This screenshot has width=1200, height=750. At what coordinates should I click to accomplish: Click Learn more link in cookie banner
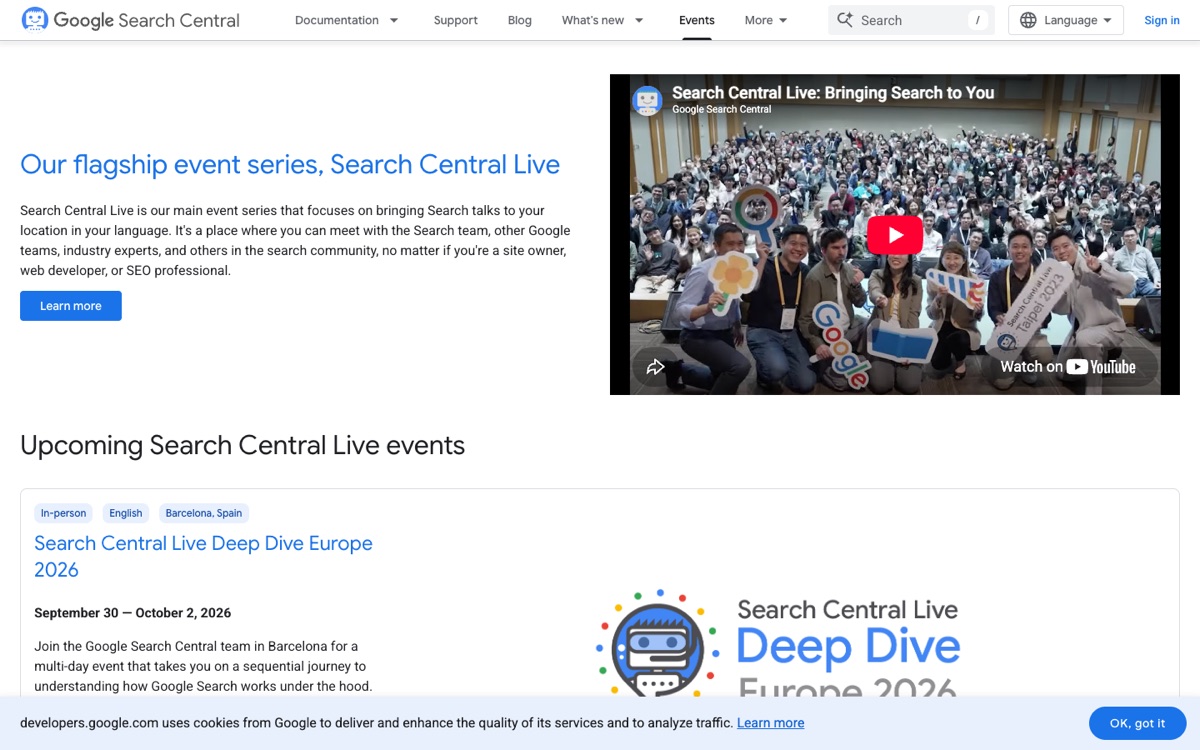coord(770,723)
